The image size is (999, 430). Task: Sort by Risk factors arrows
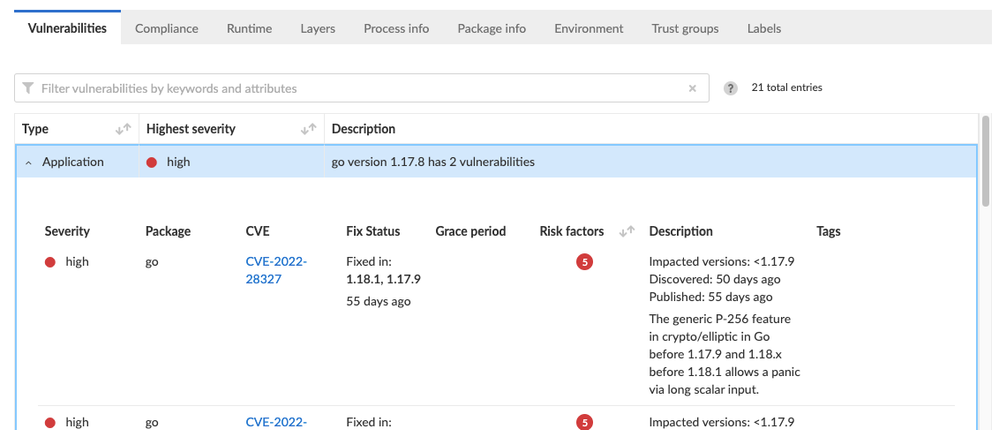point(627,231)
